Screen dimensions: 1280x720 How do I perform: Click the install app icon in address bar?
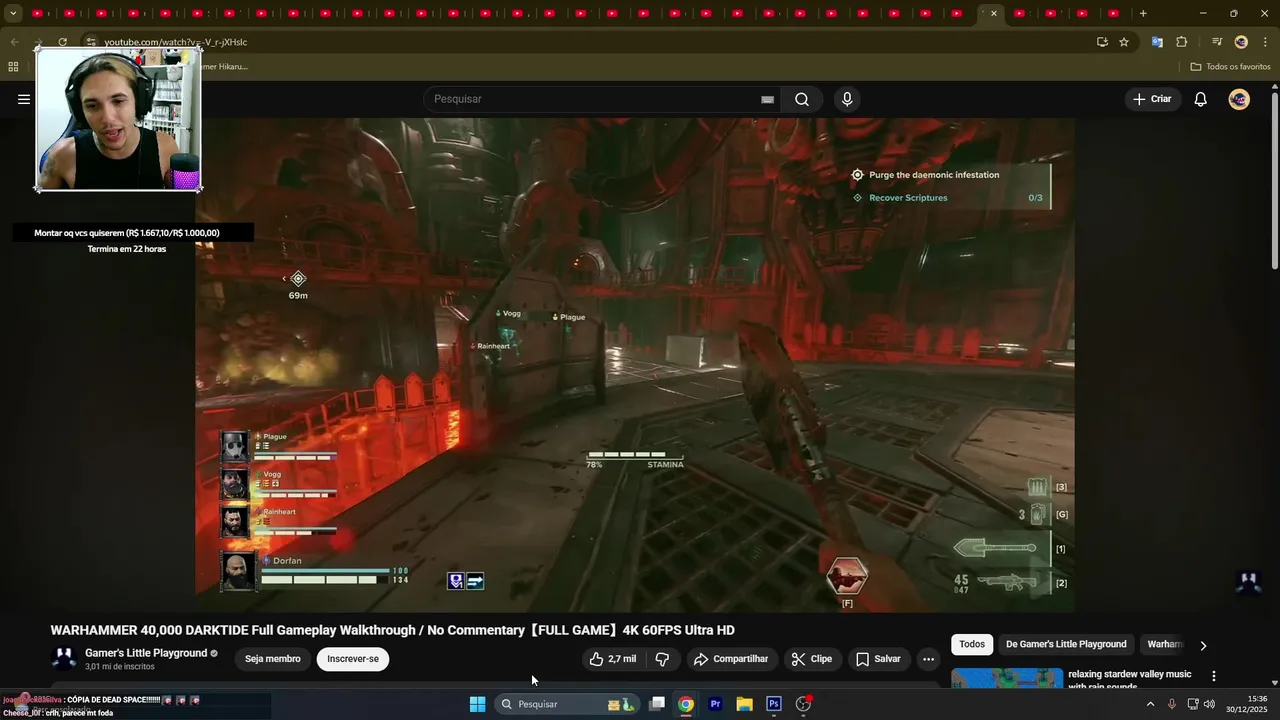point(1102,42)
